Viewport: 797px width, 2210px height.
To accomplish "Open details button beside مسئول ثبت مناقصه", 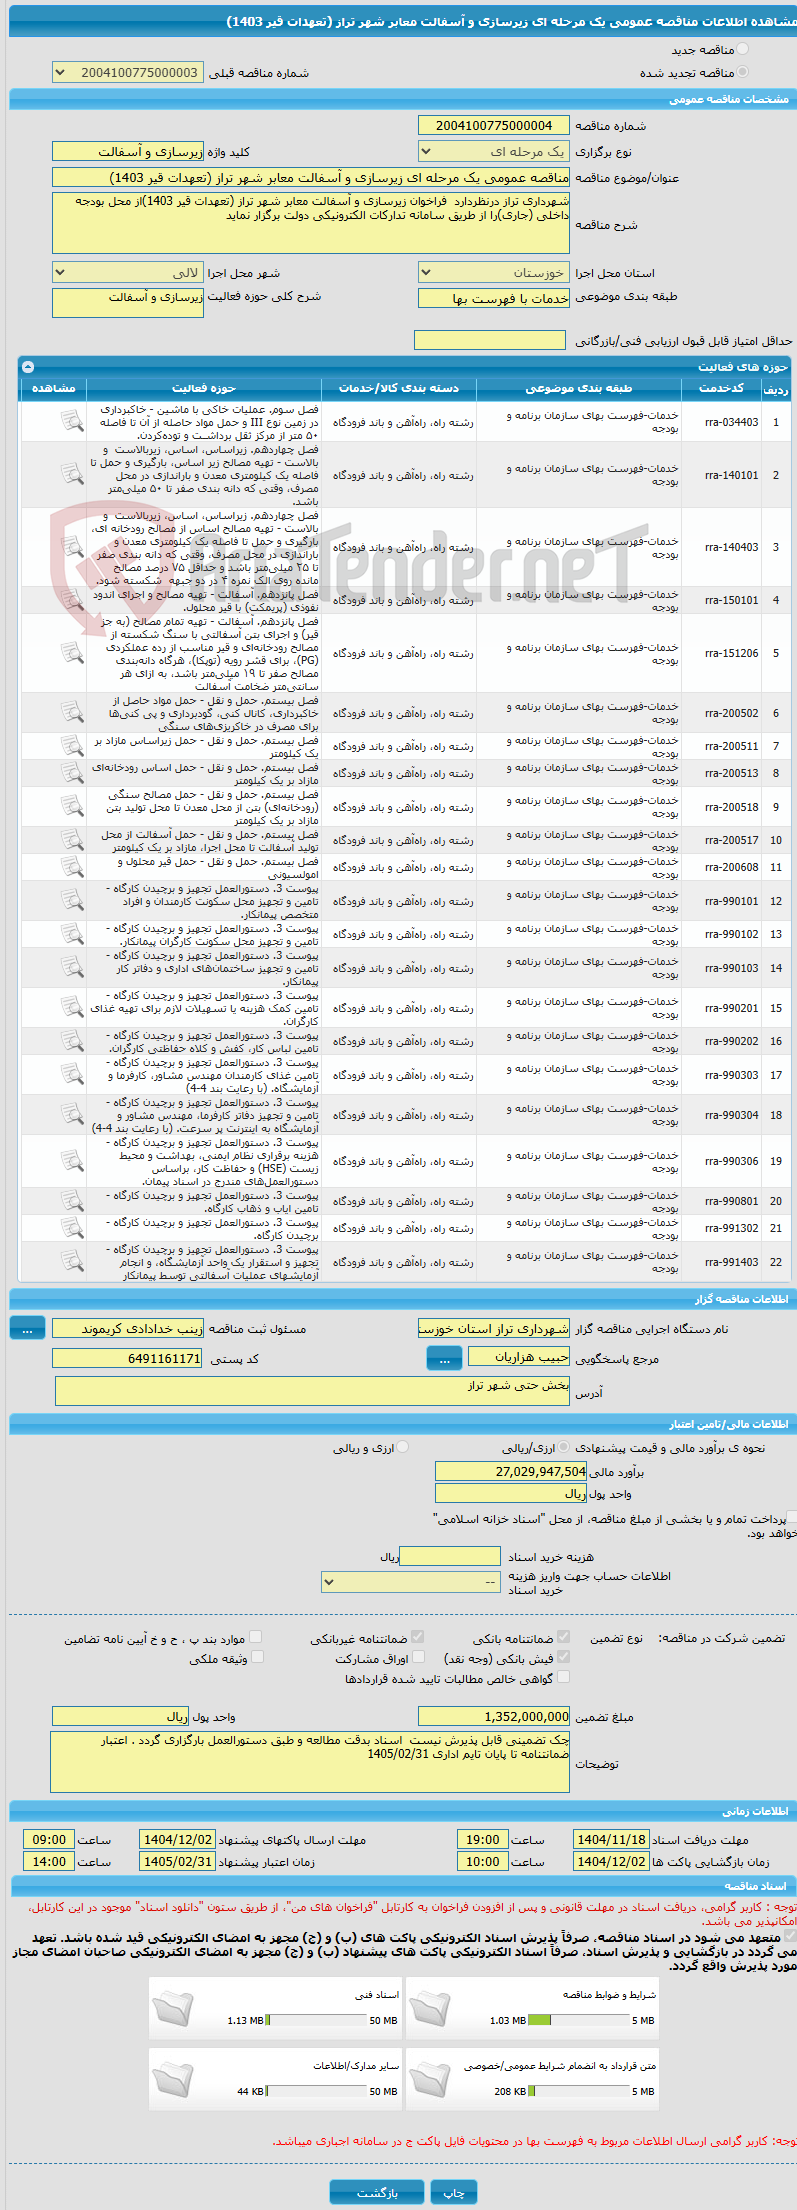I will [27, 1327].
